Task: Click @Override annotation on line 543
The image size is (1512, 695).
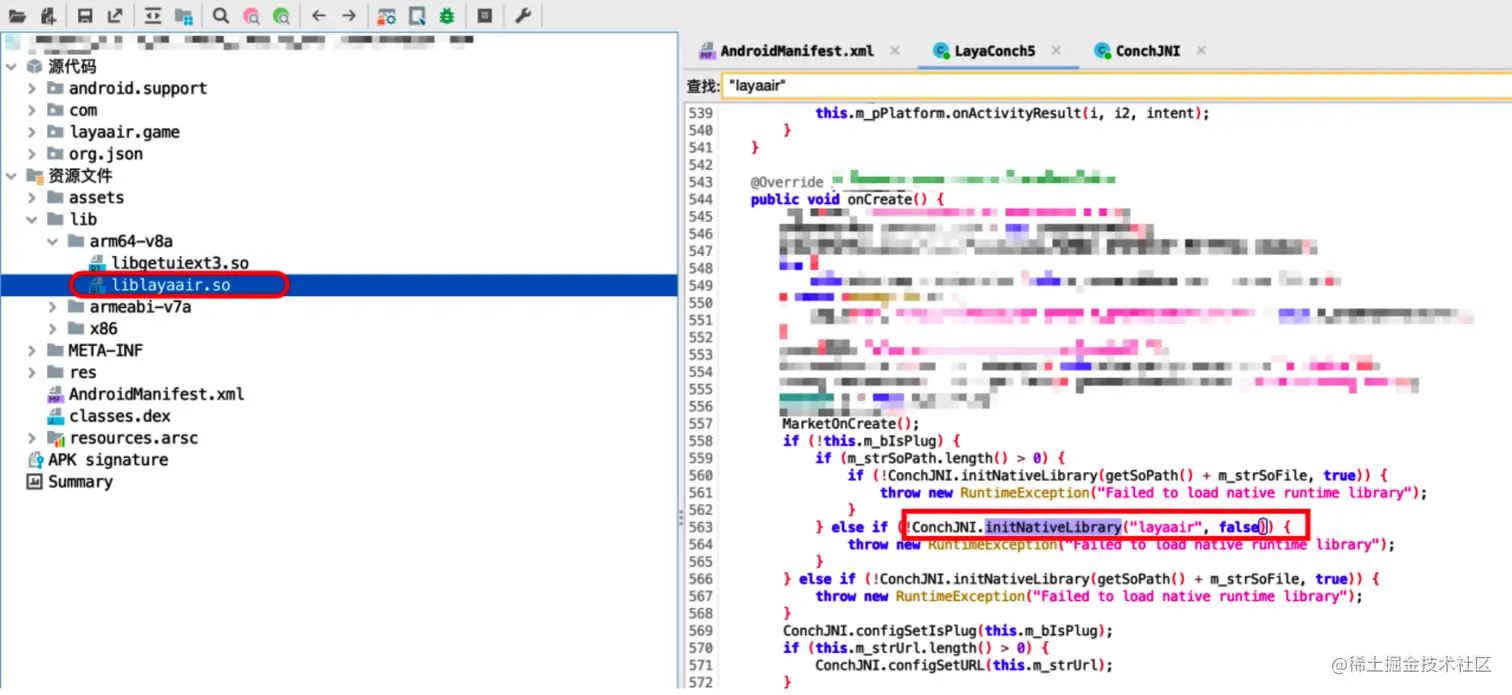Action: click(787, 182)
